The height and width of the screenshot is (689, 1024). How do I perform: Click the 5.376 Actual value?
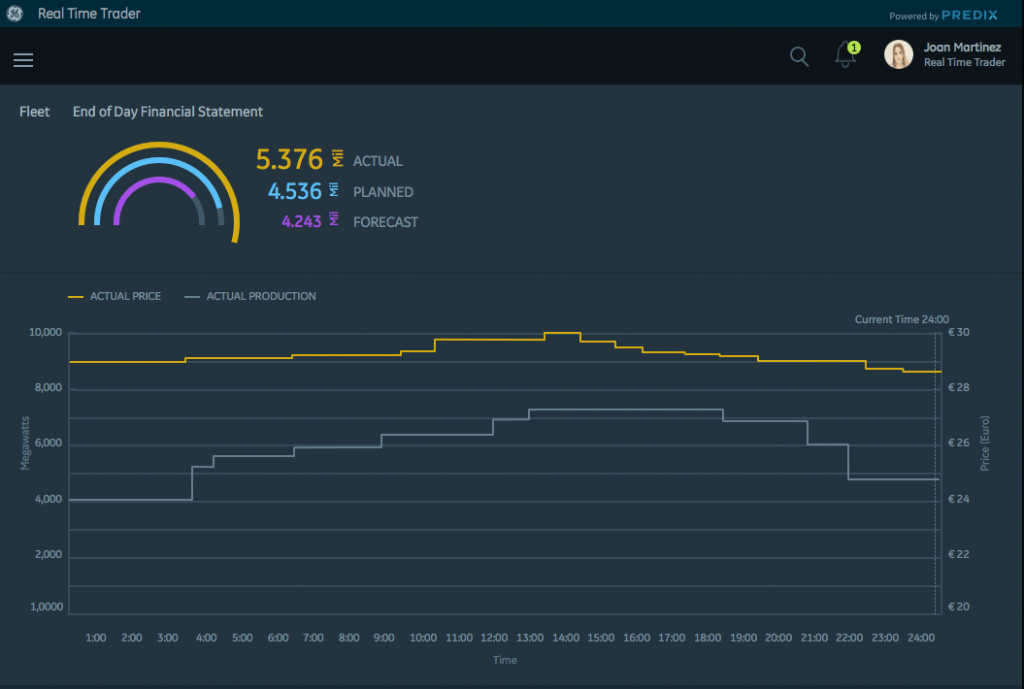(x=289, y=160)
